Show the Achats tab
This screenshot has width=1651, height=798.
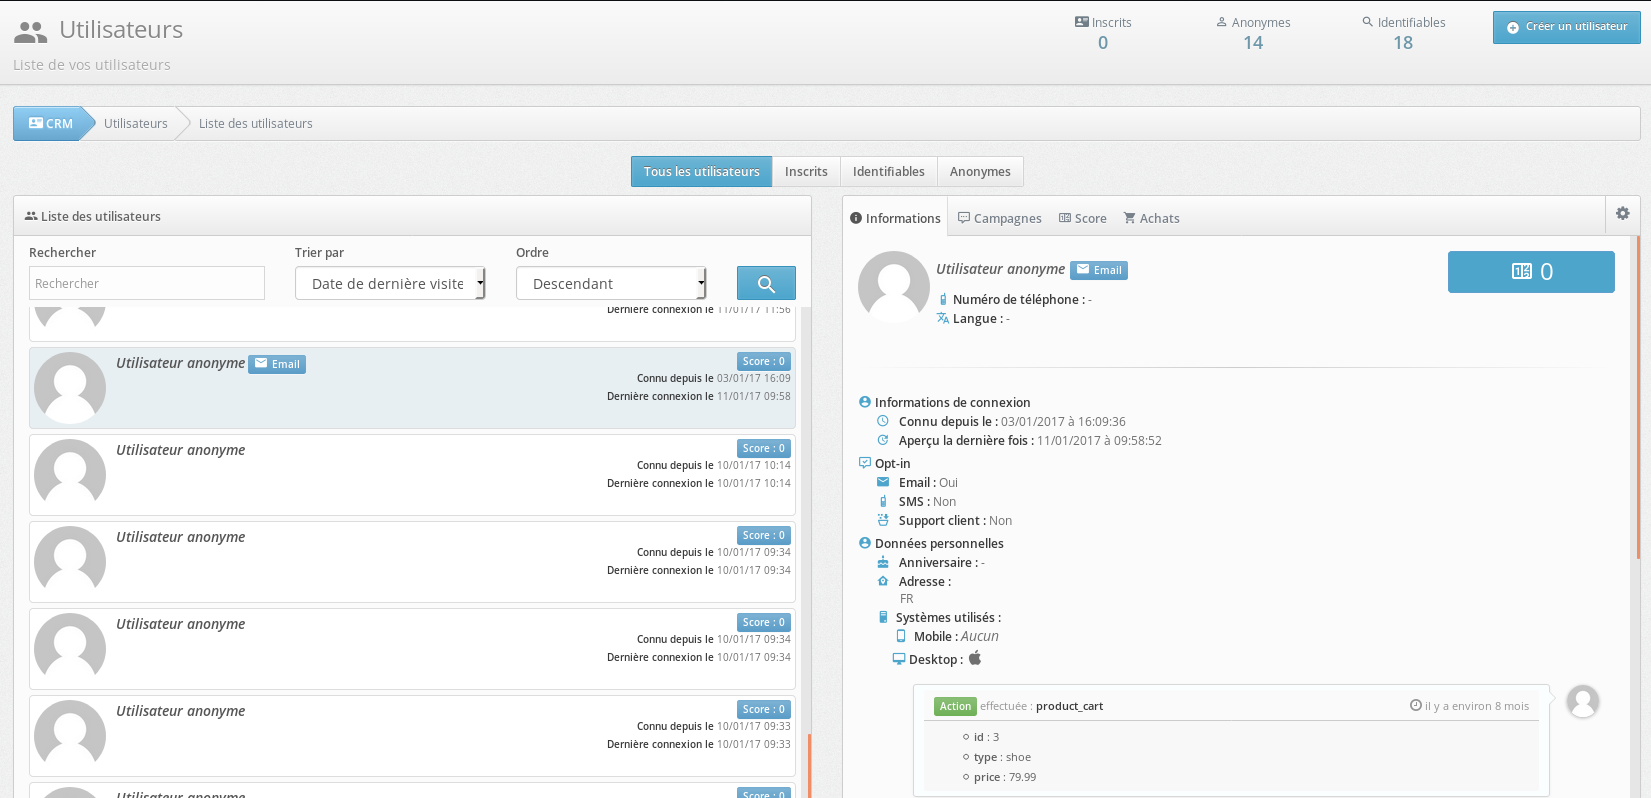(x=1151, y=218)
